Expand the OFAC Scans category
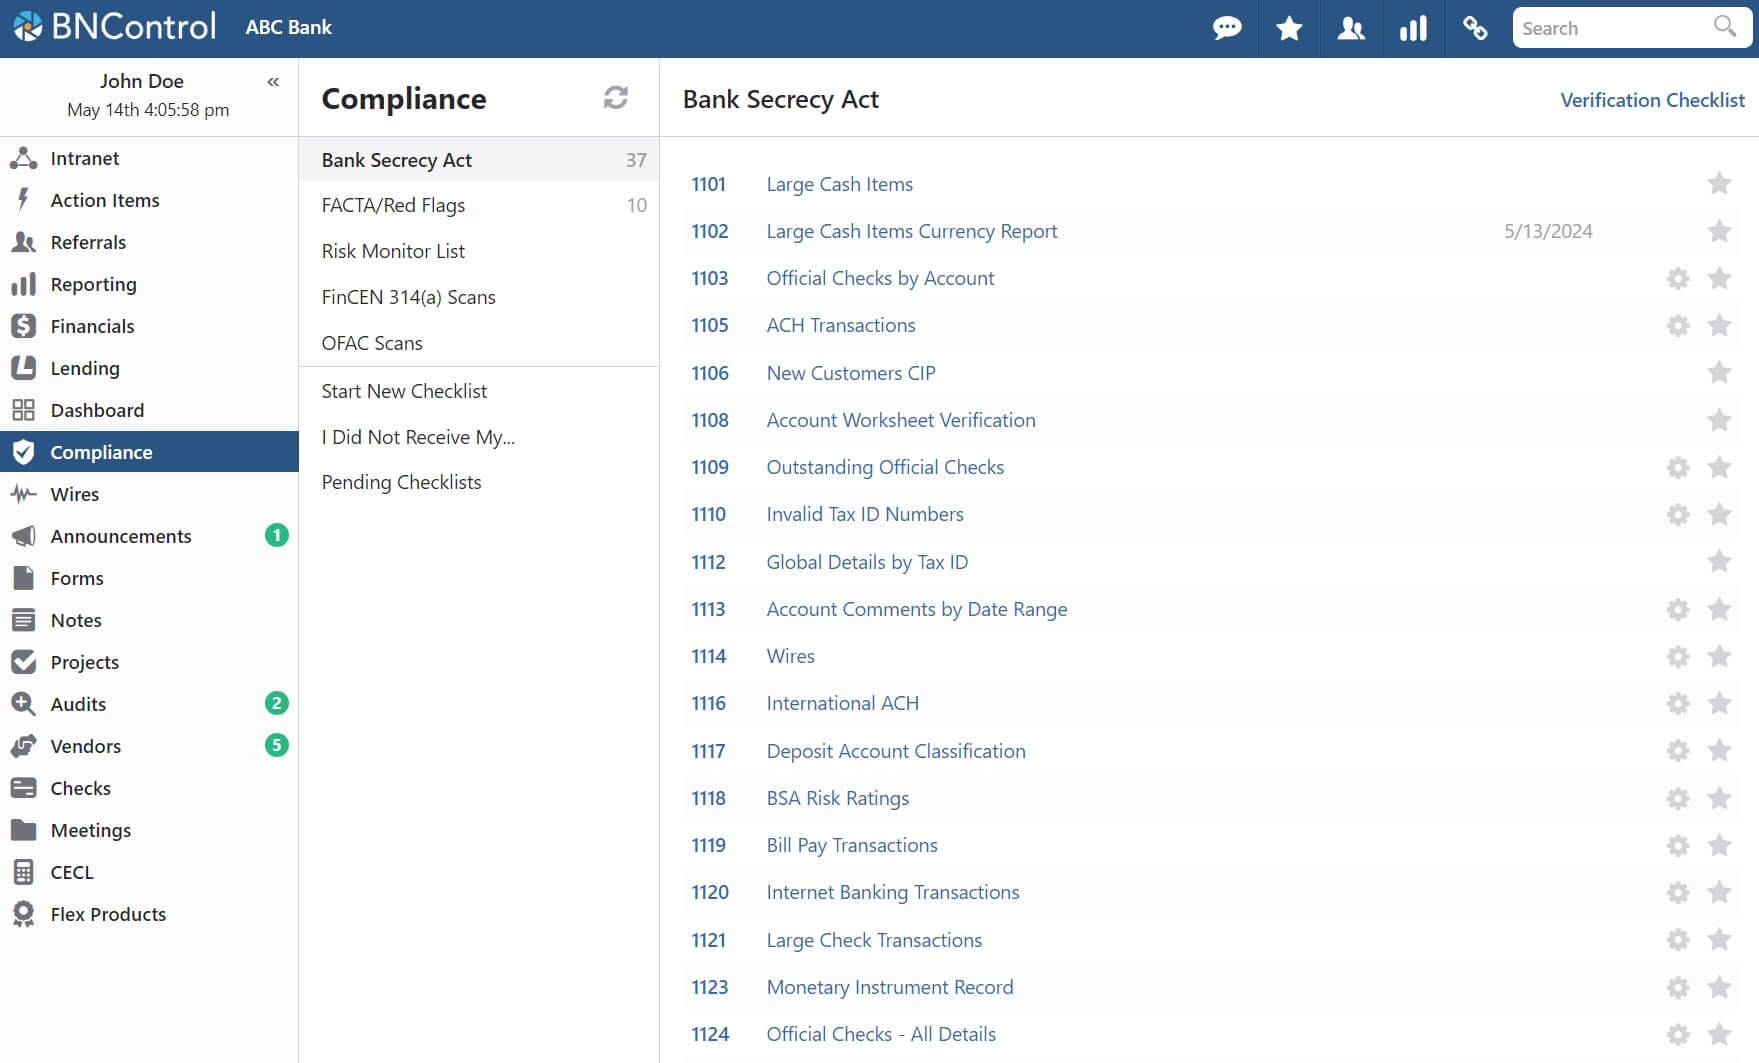1759x1063 pixels. pos(372,343)
